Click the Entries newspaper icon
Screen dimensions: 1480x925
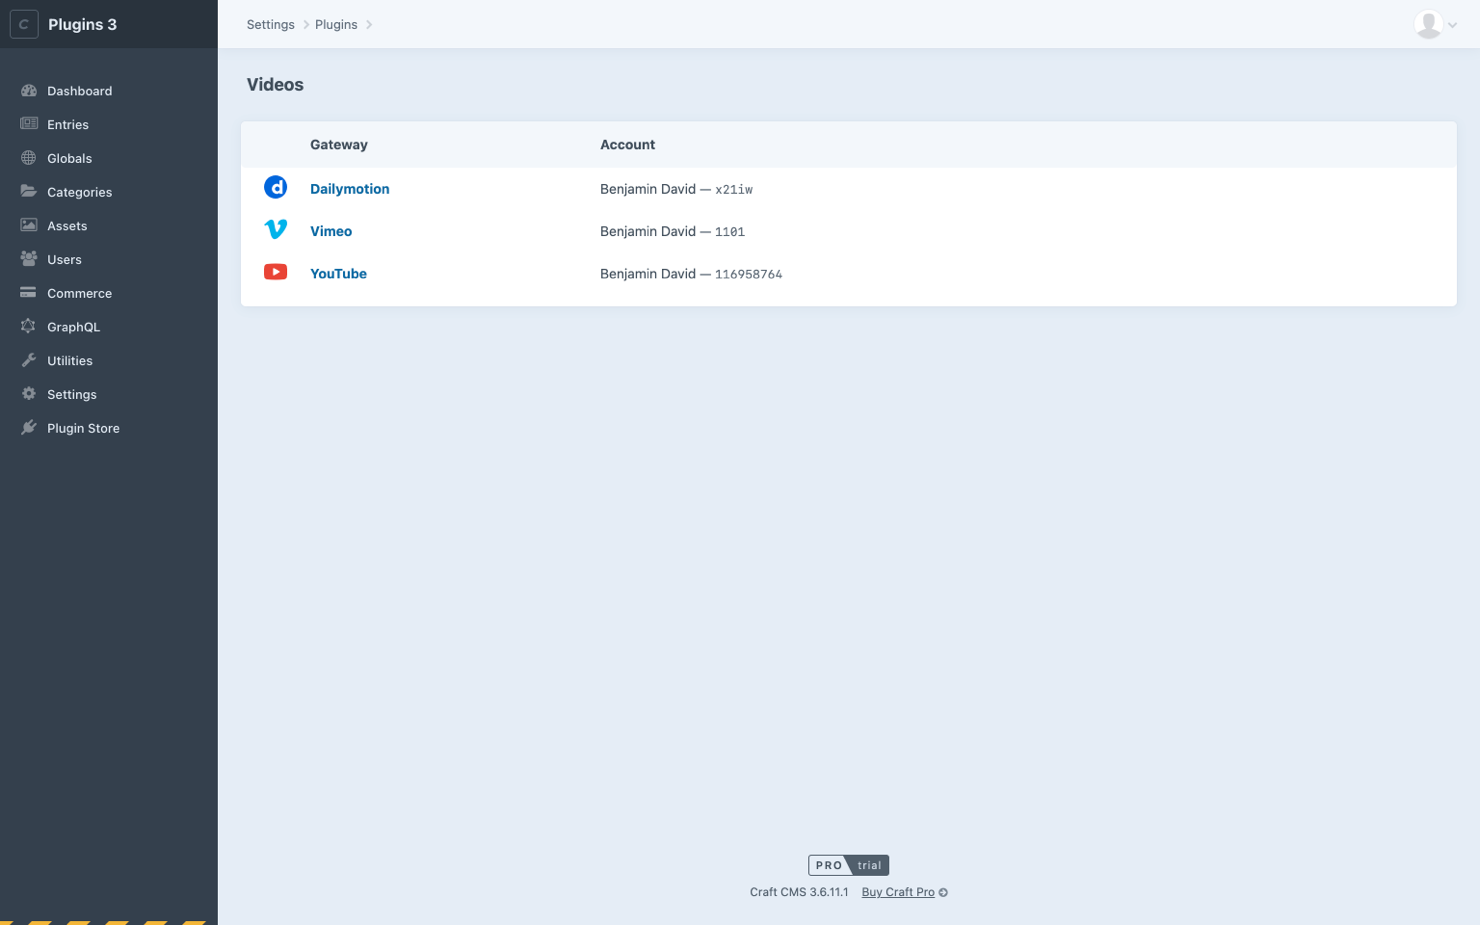pyautogui.click(x=29, y=124)
